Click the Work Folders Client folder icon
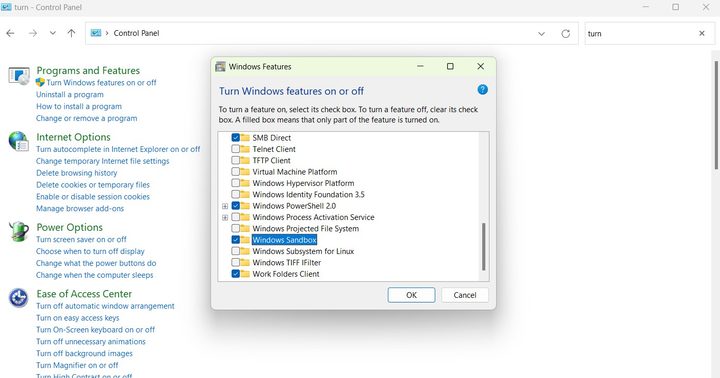The image size is (720, 378). point(245,274)
